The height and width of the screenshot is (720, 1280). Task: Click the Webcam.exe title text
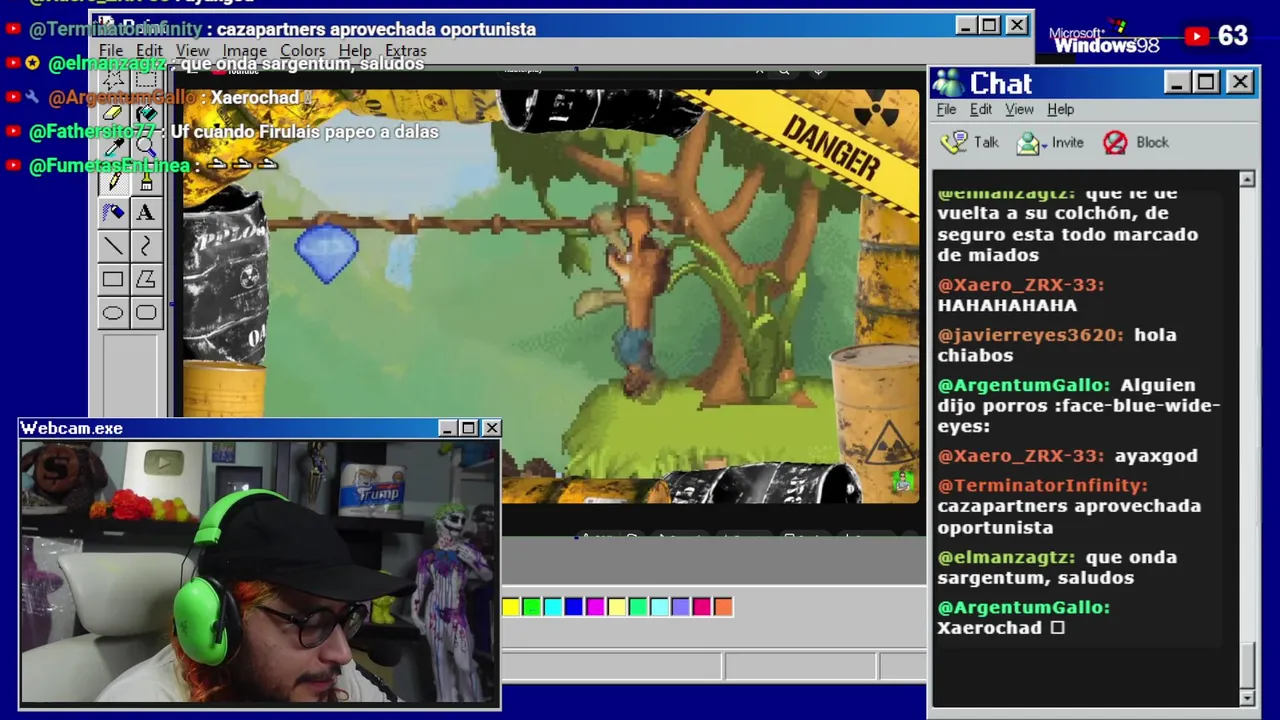tap(72, 428)
